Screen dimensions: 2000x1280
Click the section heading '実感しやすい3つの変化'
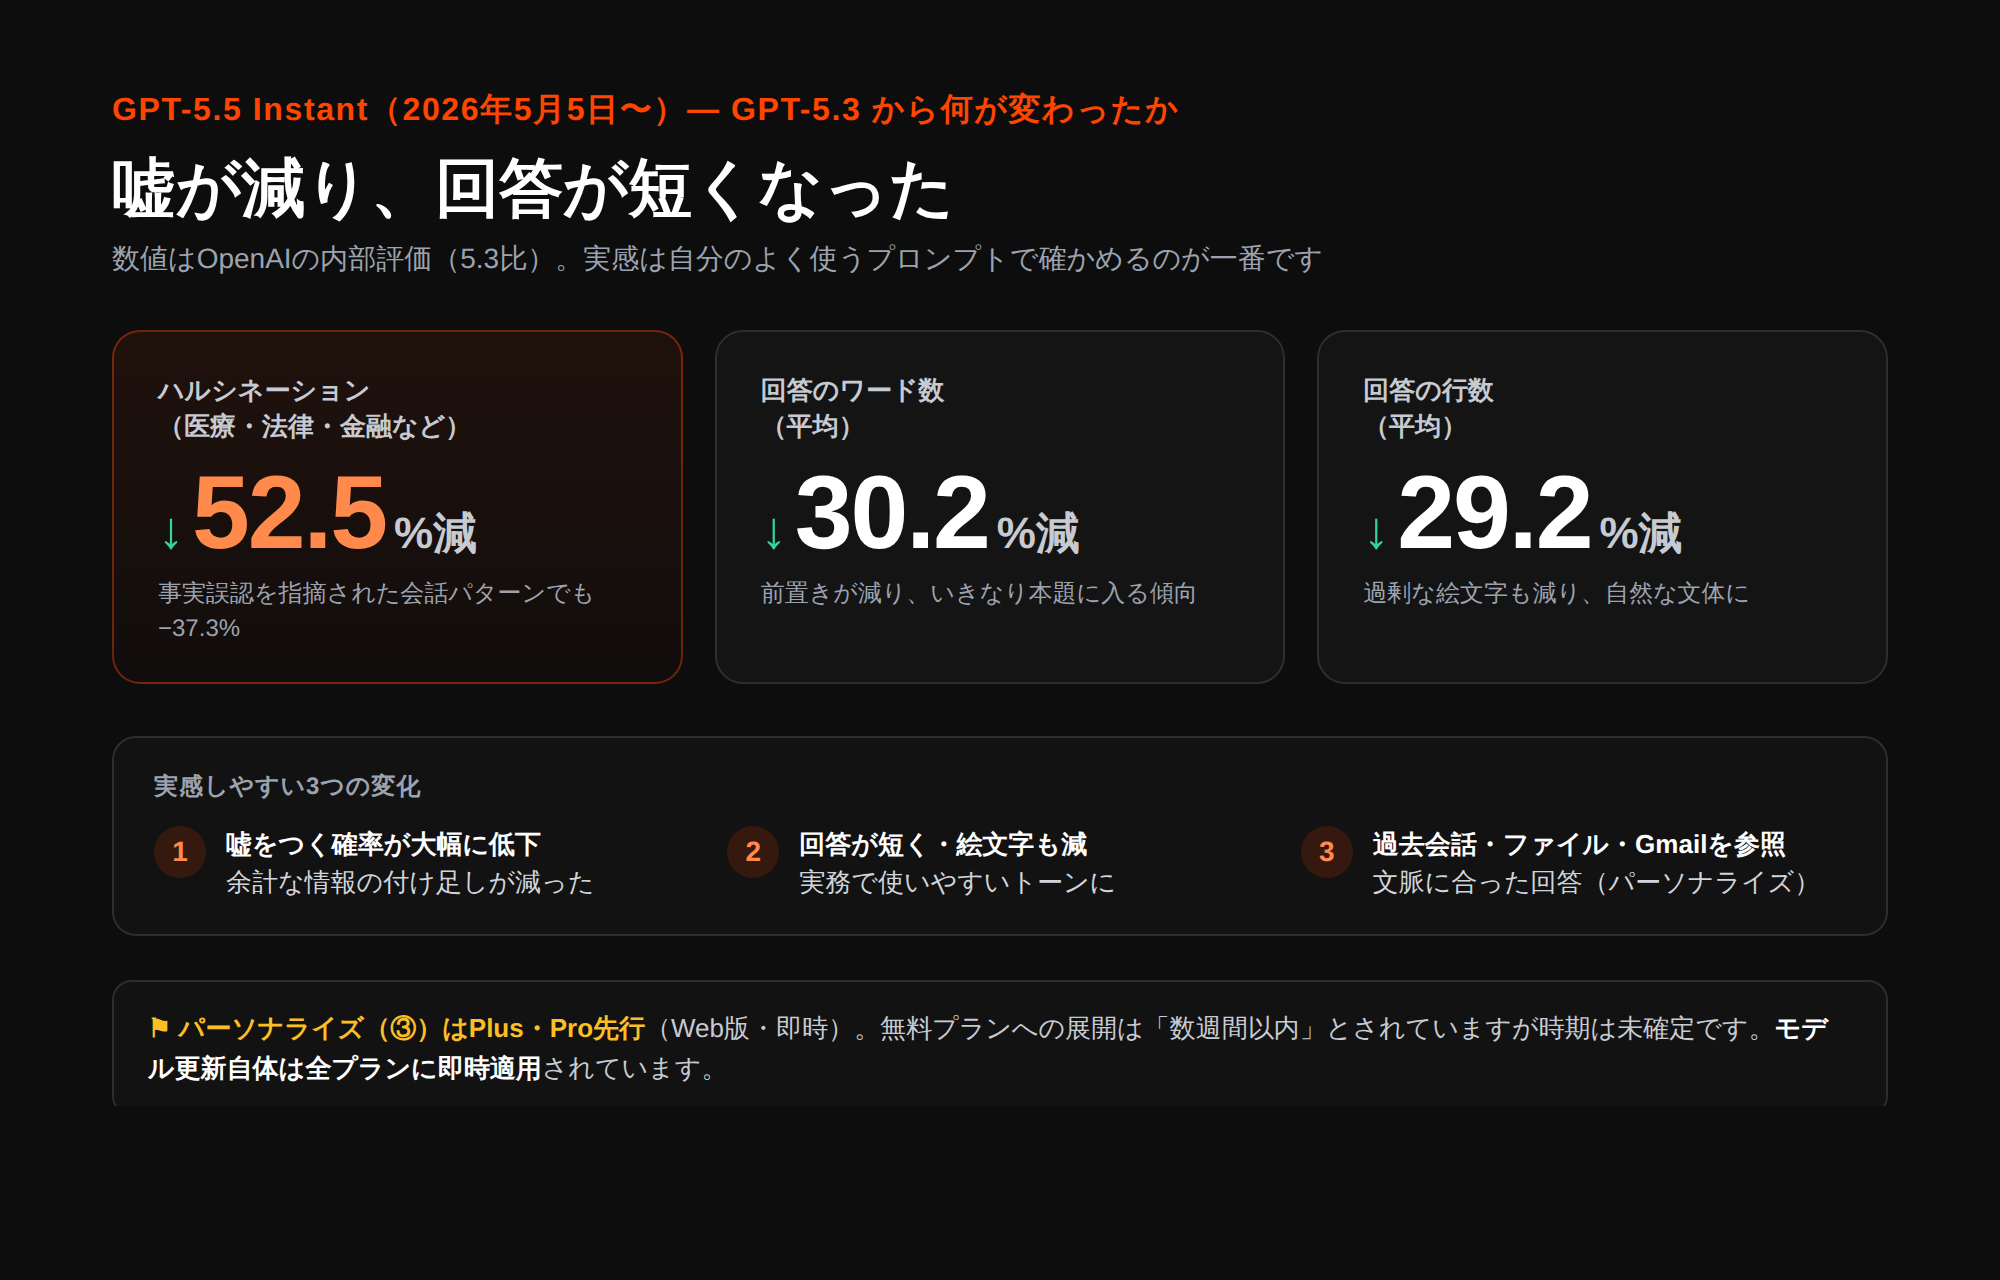[x=287, y=786]
